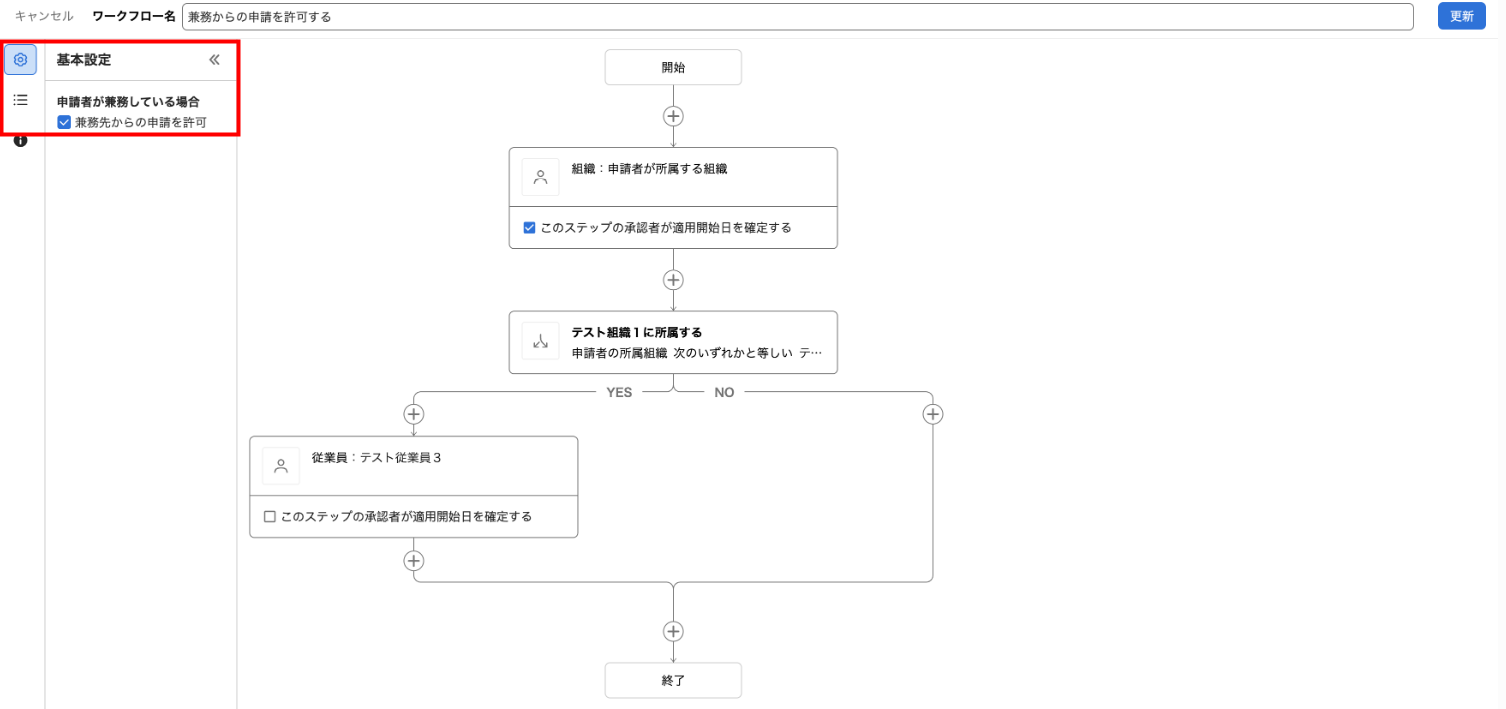Click person icon in 組織 approval step

tap(541, 177)
